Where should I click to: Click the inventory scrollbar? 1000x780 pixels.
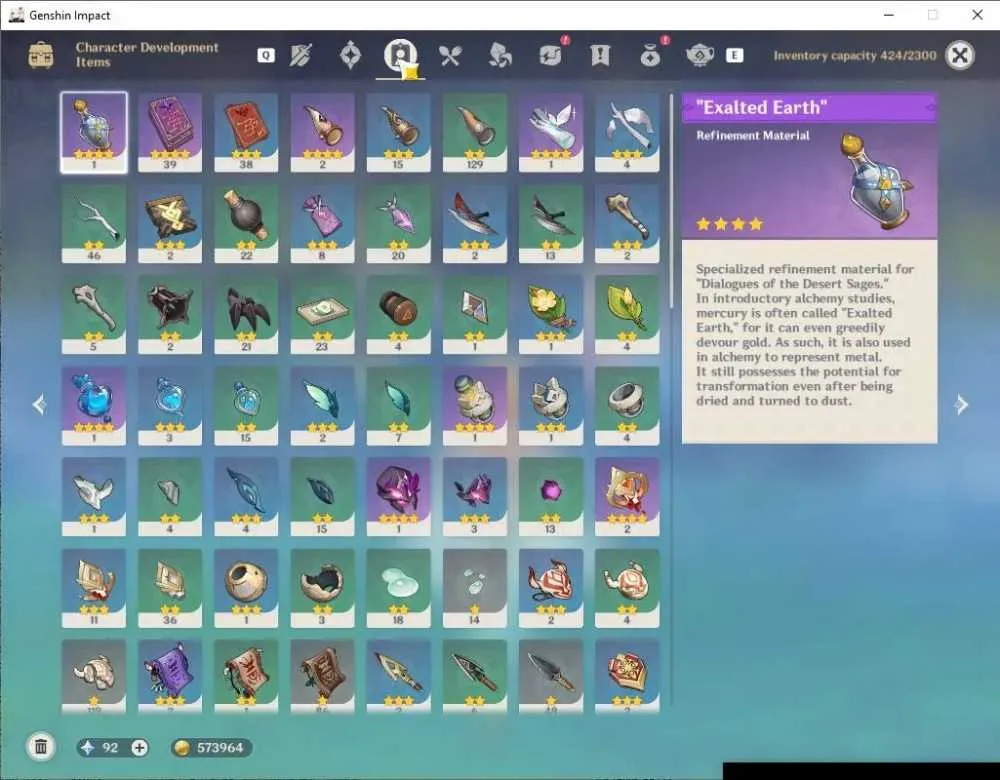tap(672, 201)
